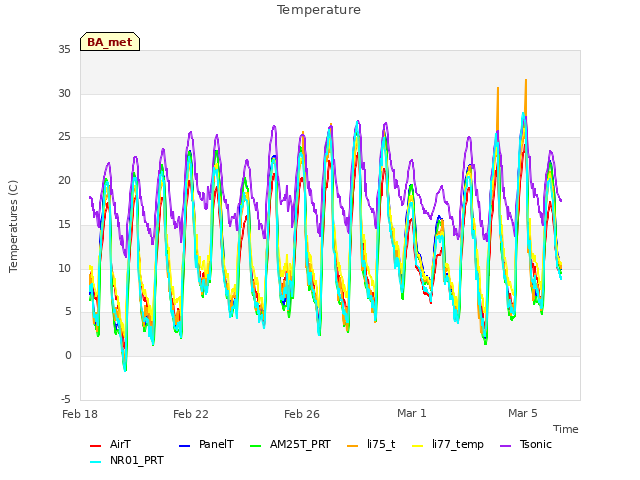Toggle the NR01_PRT legend entry

click(127, 461)
